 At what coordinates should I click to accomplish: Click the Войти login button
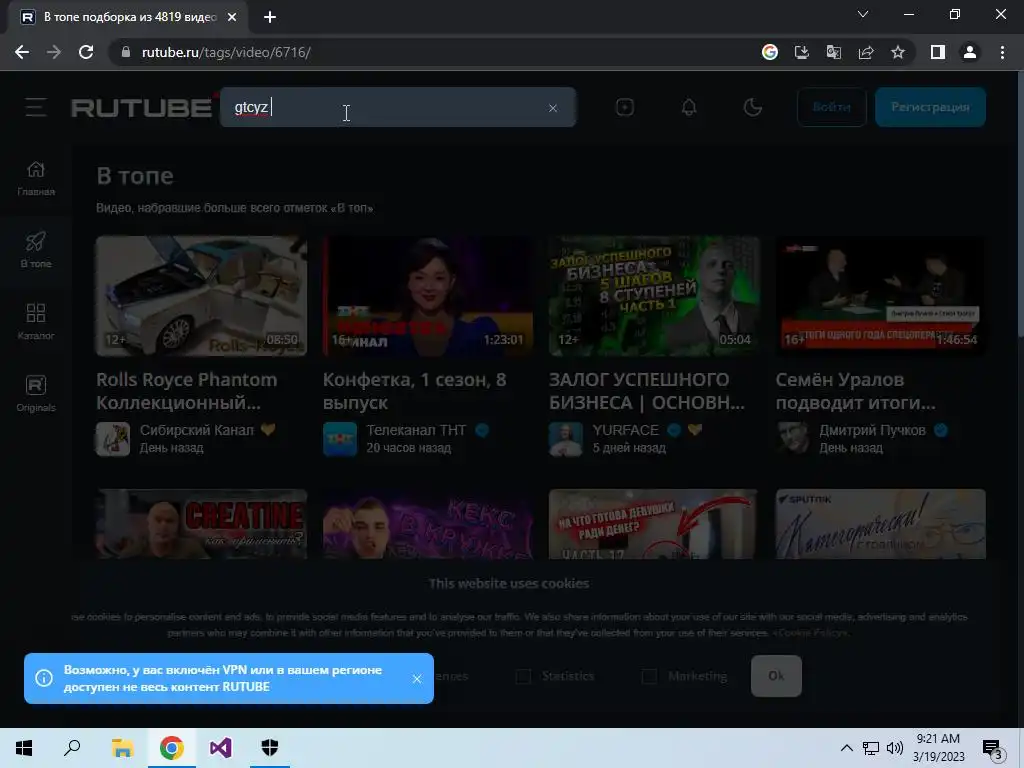(x=831, y=107)
